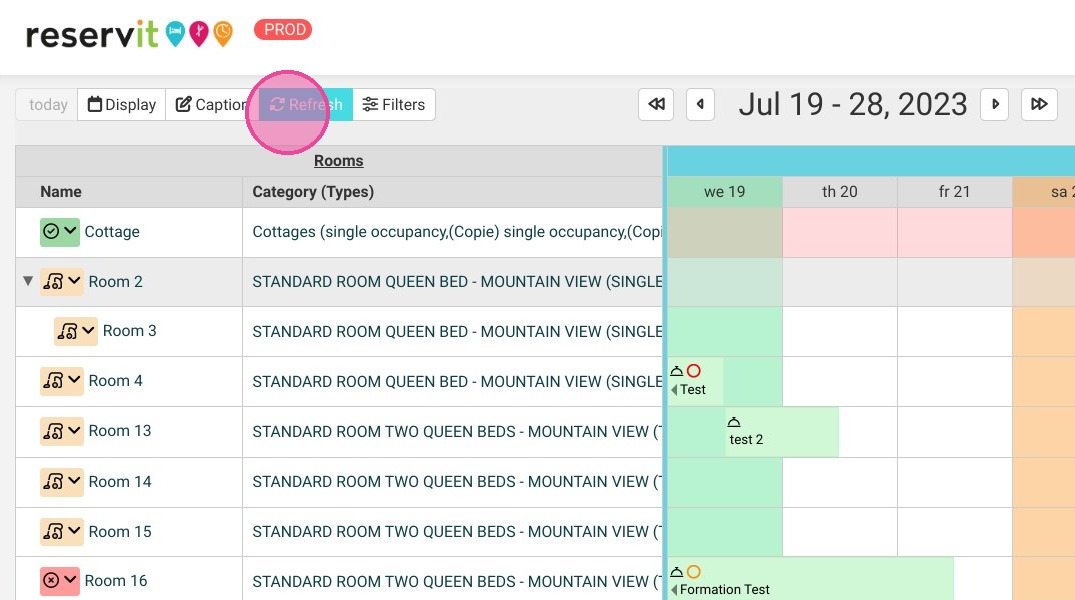1075x600 pixels.
Task: Open Room 16 red status dropdown
Action: (x=60, y=581)
